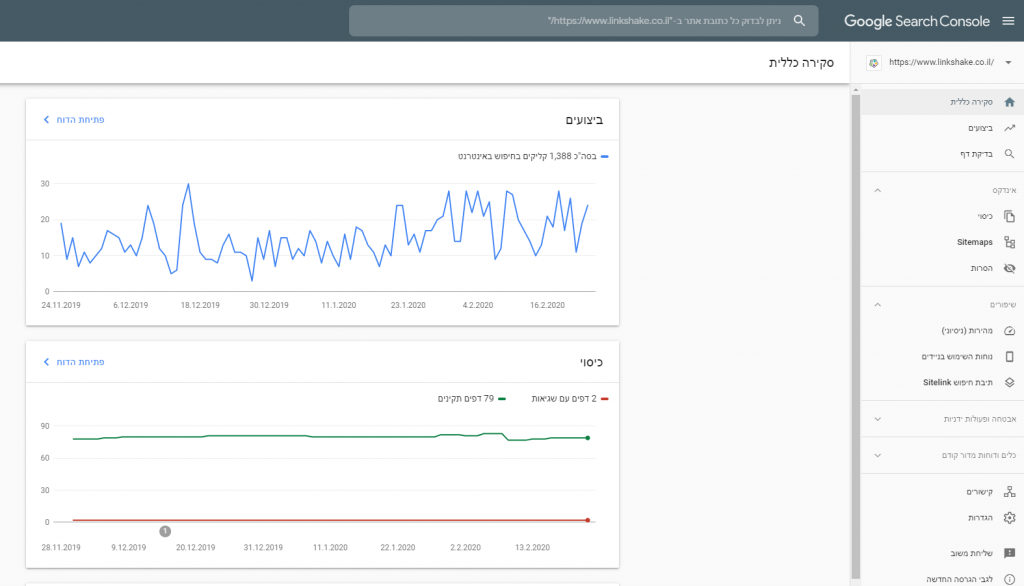Click the 79 דפים תקינים legend text
The width and height of the screenshot is (1024, 586).
pos(466,399)
